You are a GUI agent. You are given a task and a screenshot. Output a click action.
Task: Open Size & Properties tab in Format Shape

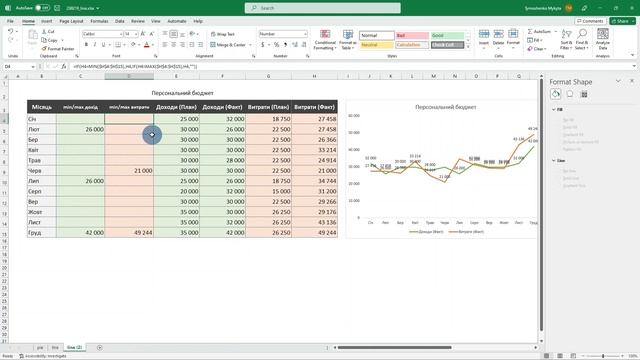584,94
